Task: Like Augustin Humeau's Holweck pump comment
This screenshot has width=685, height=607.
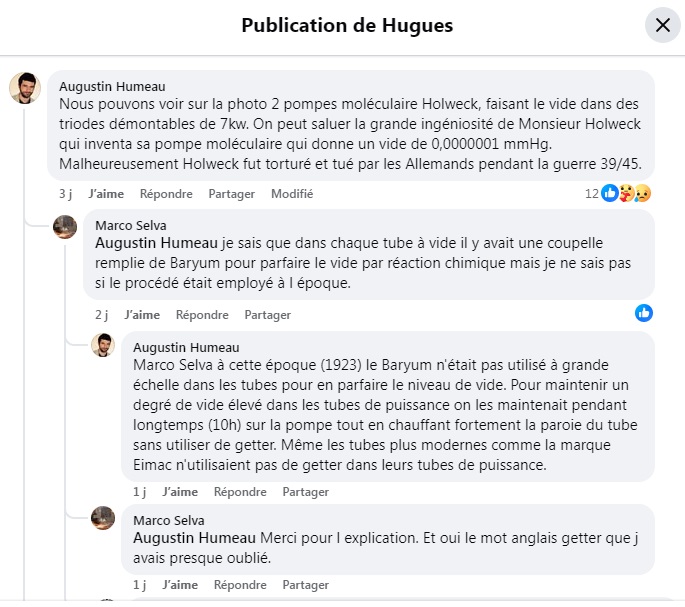Action: click(x=106, y=194)
